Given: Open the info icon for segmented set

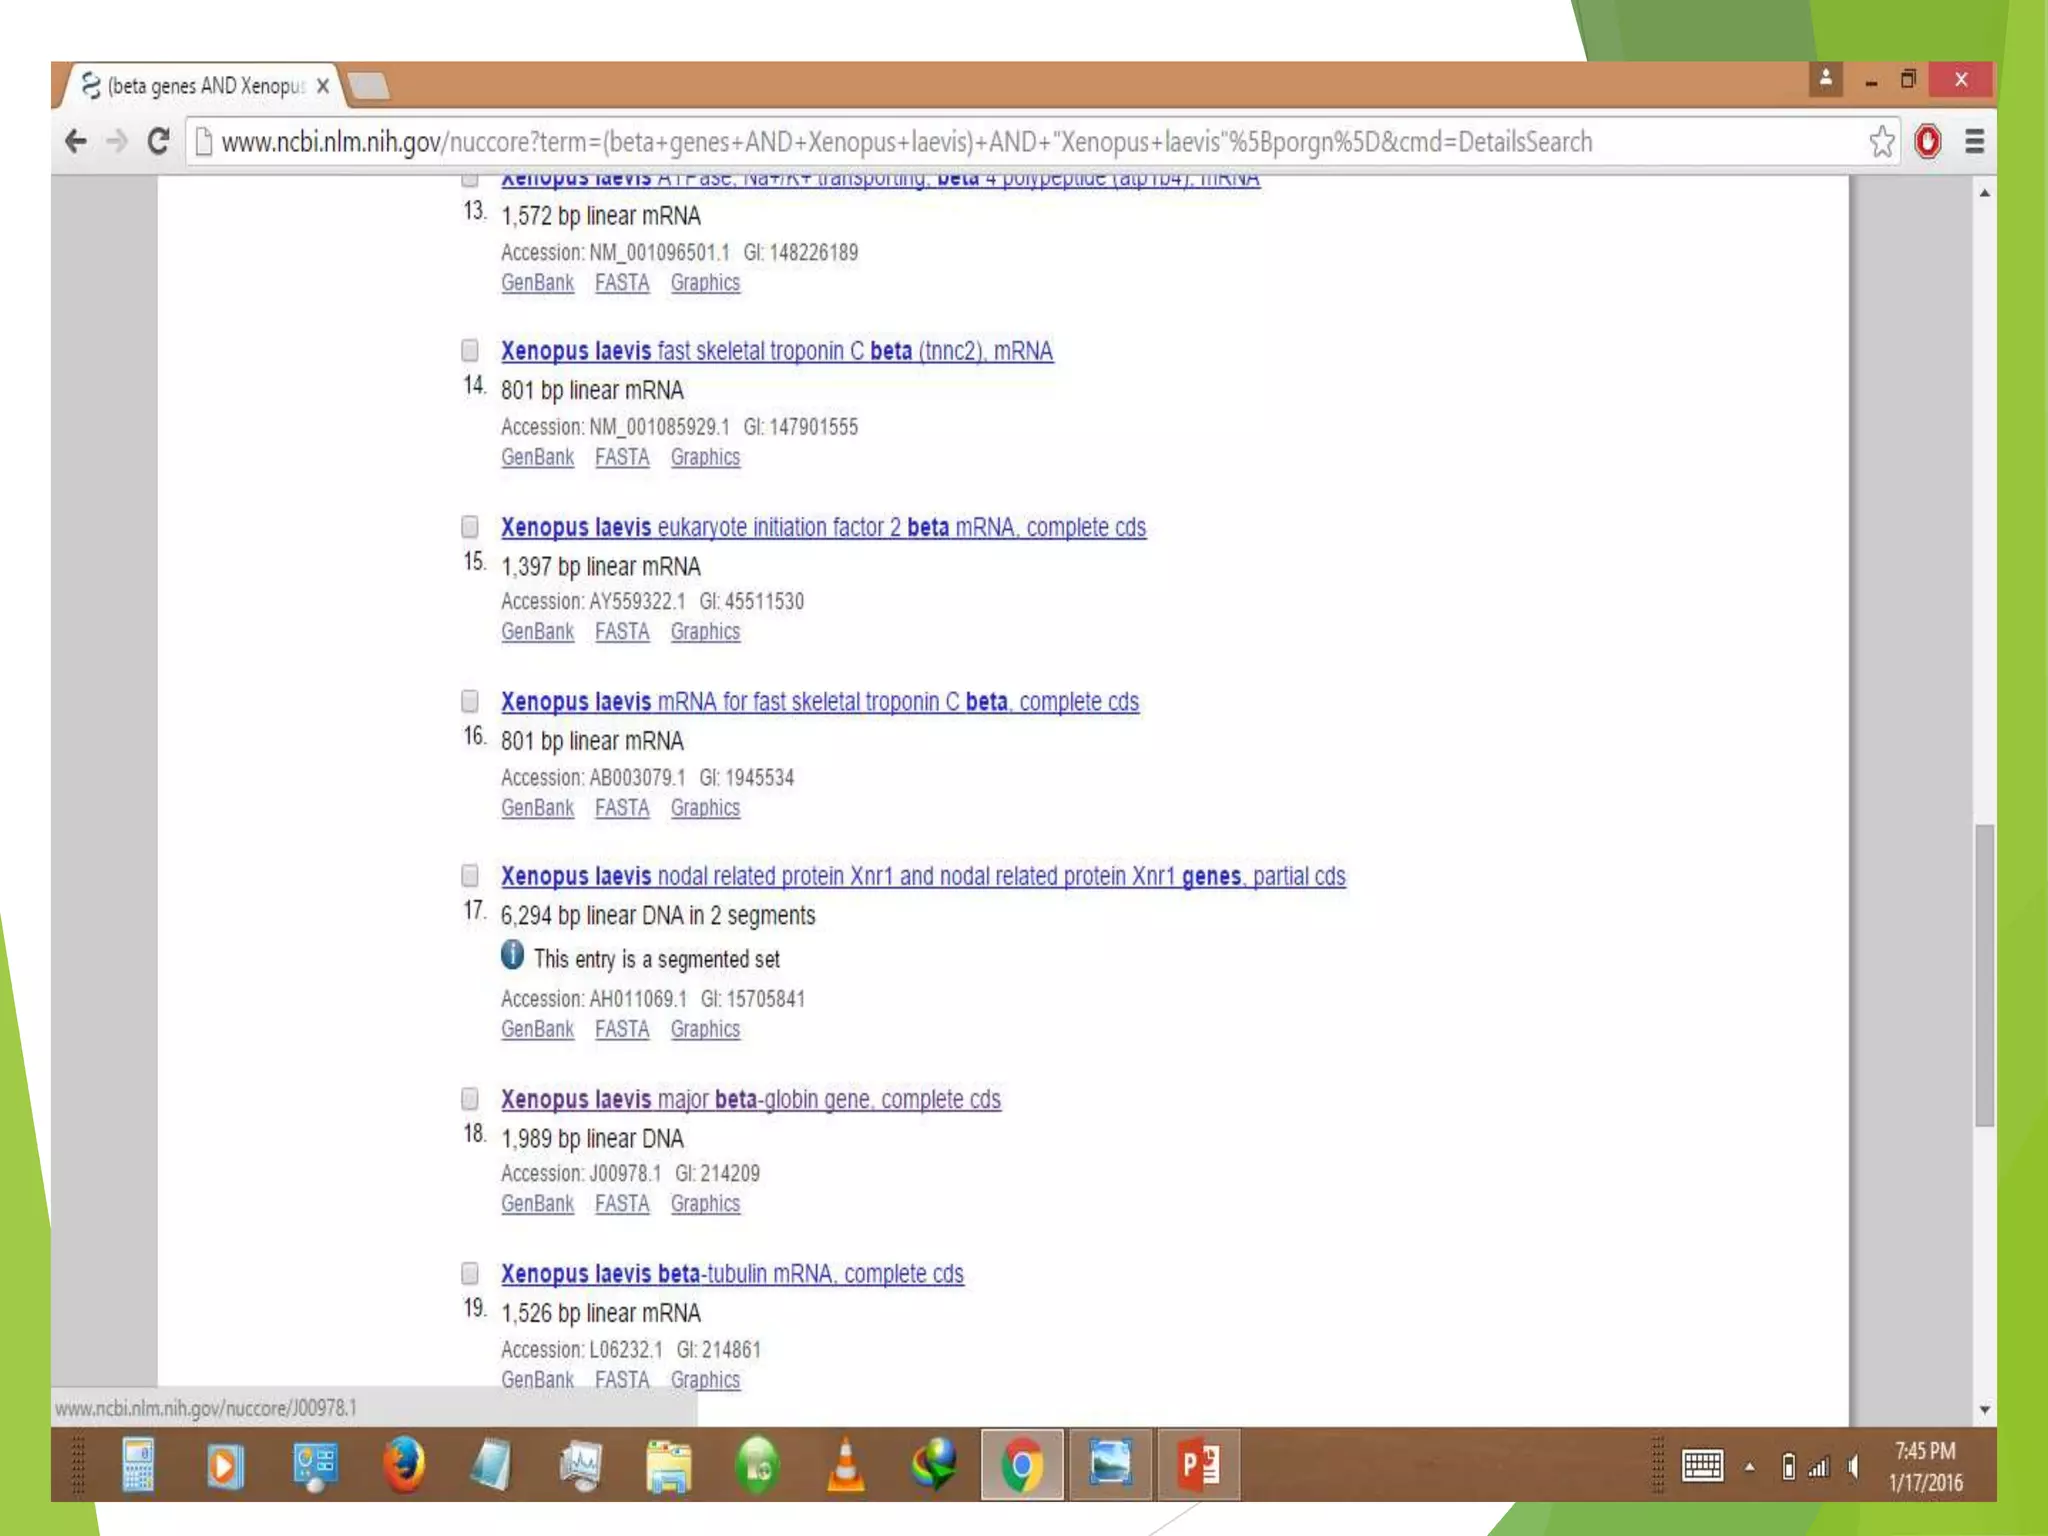Looking at the screenshot, I should [x=512, y=955].
